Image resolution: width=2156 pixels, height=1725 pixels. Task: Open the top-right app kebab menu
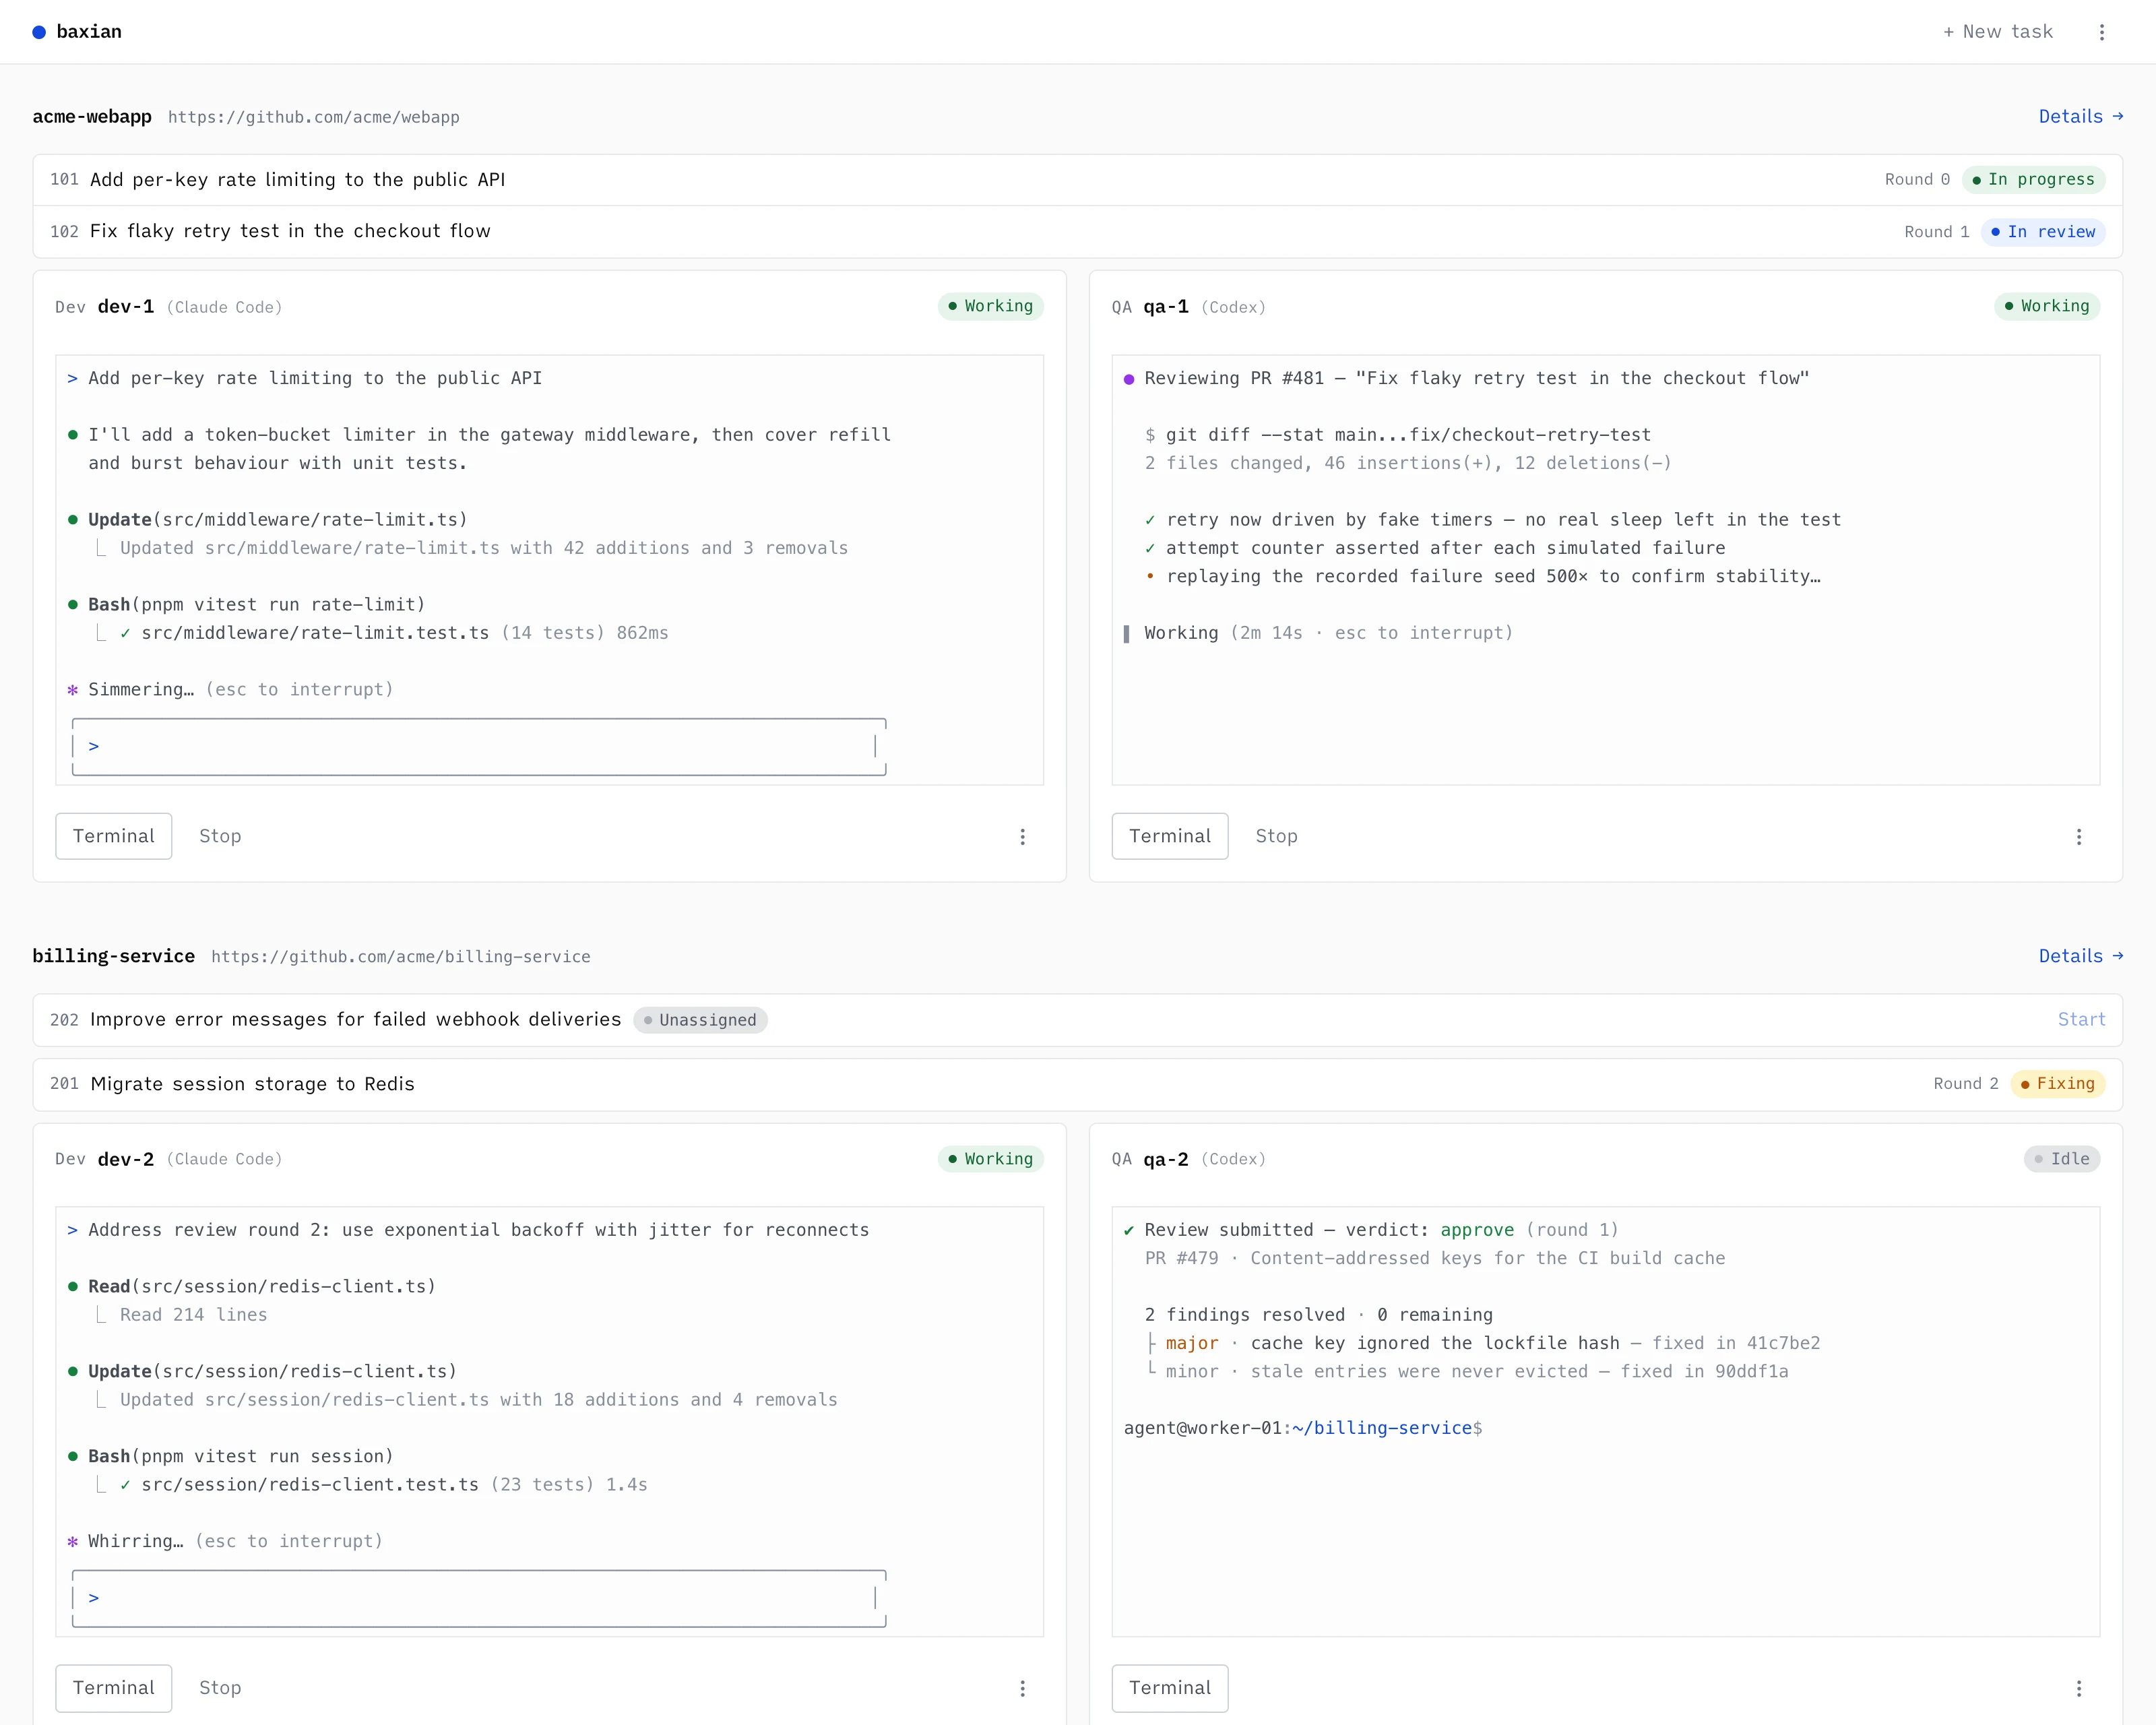2101,32
